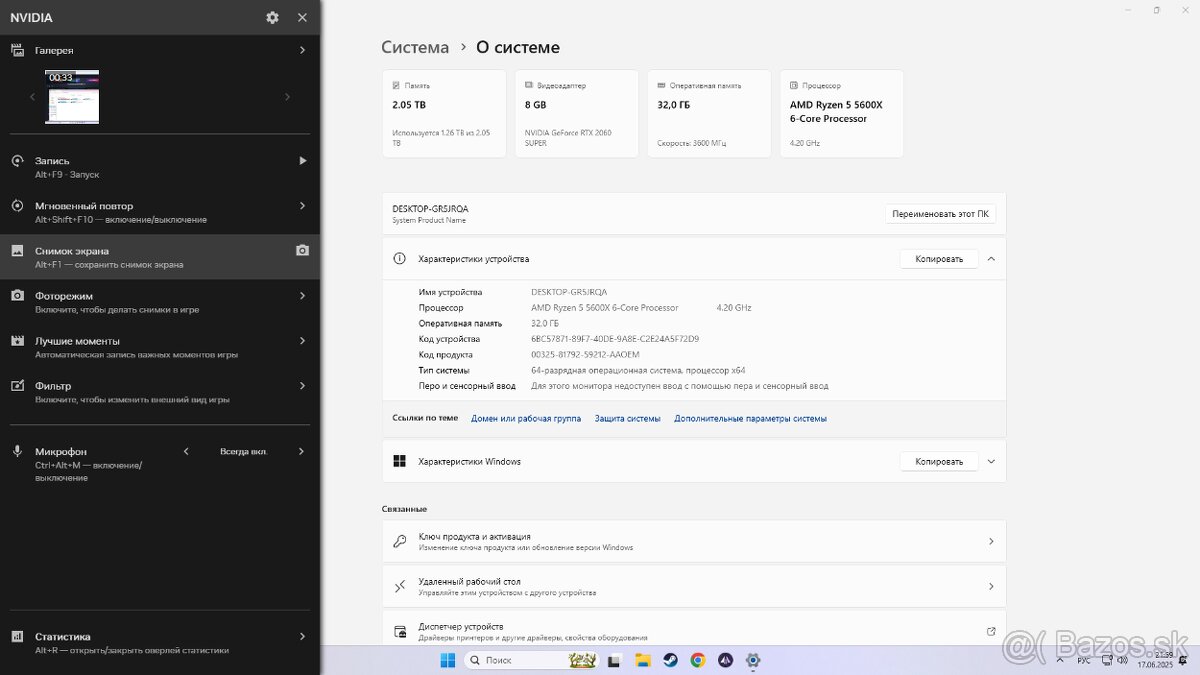Open Статистика overlay entry
The width and height of the screenshot is (1200, 675).
click(160, 642)
